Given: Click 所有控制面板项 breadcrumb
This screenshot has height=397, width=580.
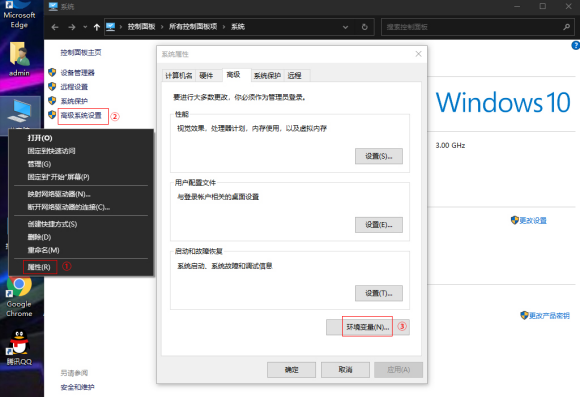Looking at the screenshot, I should pyautogui.click(x=193, y=27).
